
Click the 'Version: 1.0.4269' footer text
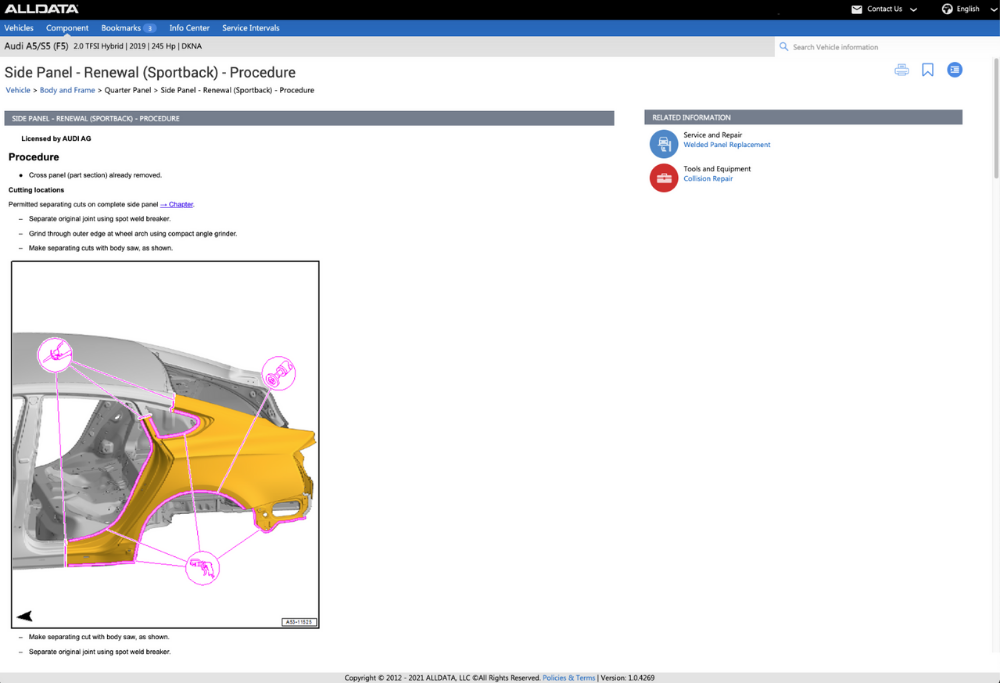tap(627, 678)
